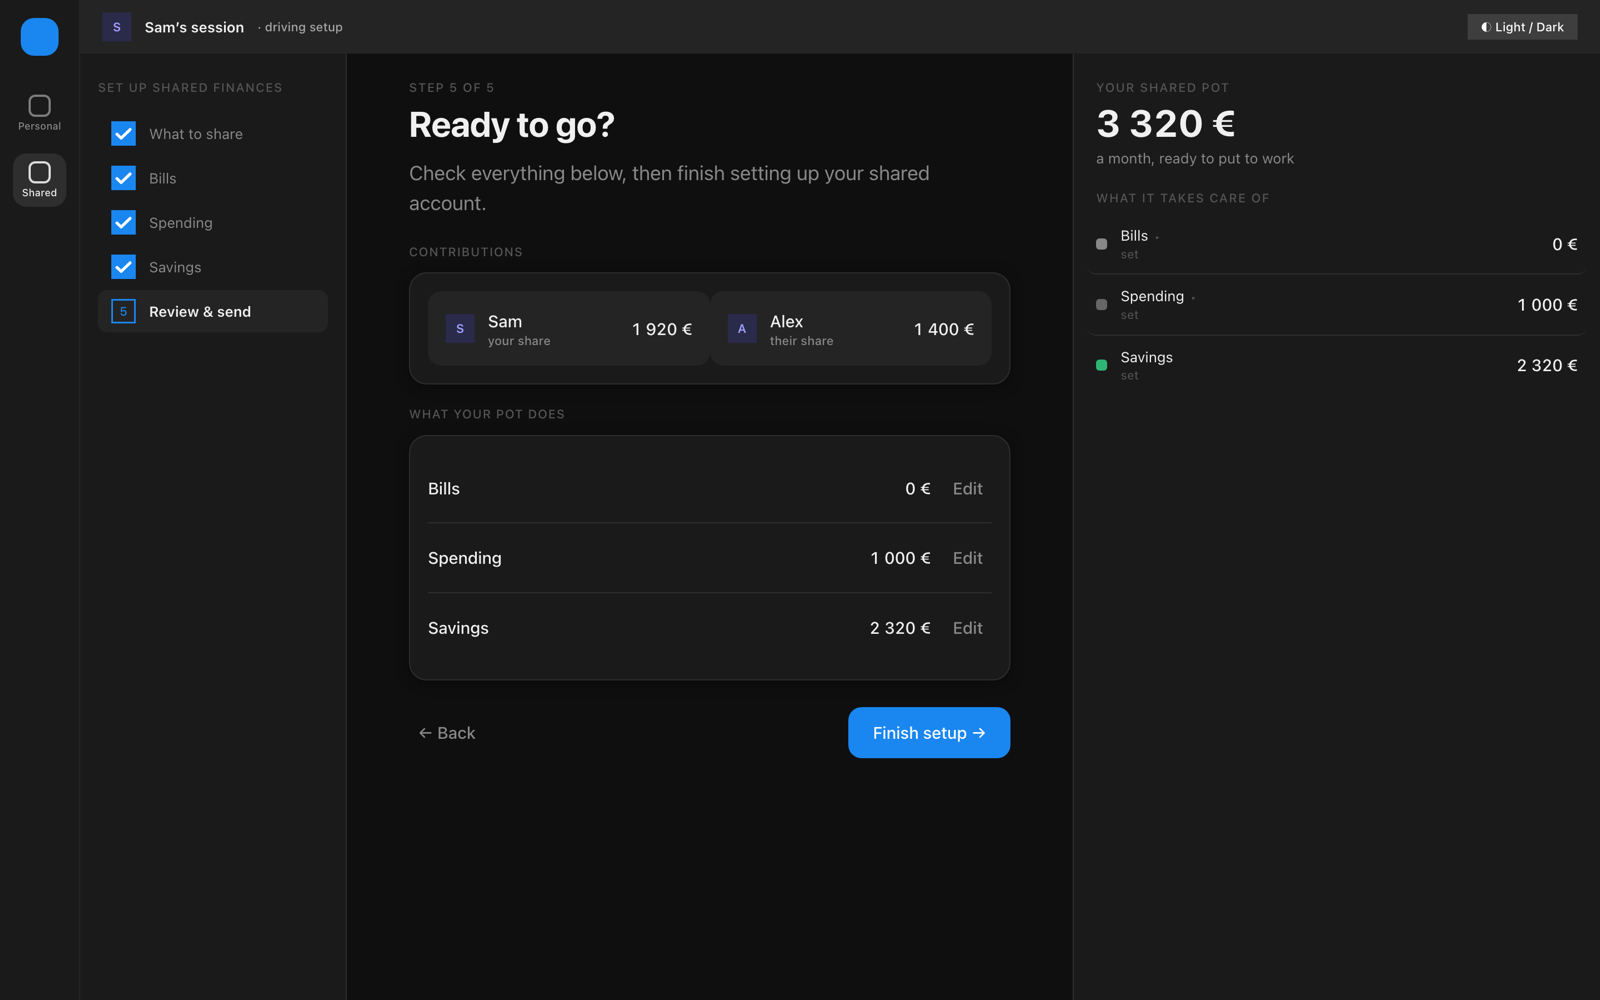
Task: Click the Savings row in the shared pot panel
Action: click(x=1336, y=365)
